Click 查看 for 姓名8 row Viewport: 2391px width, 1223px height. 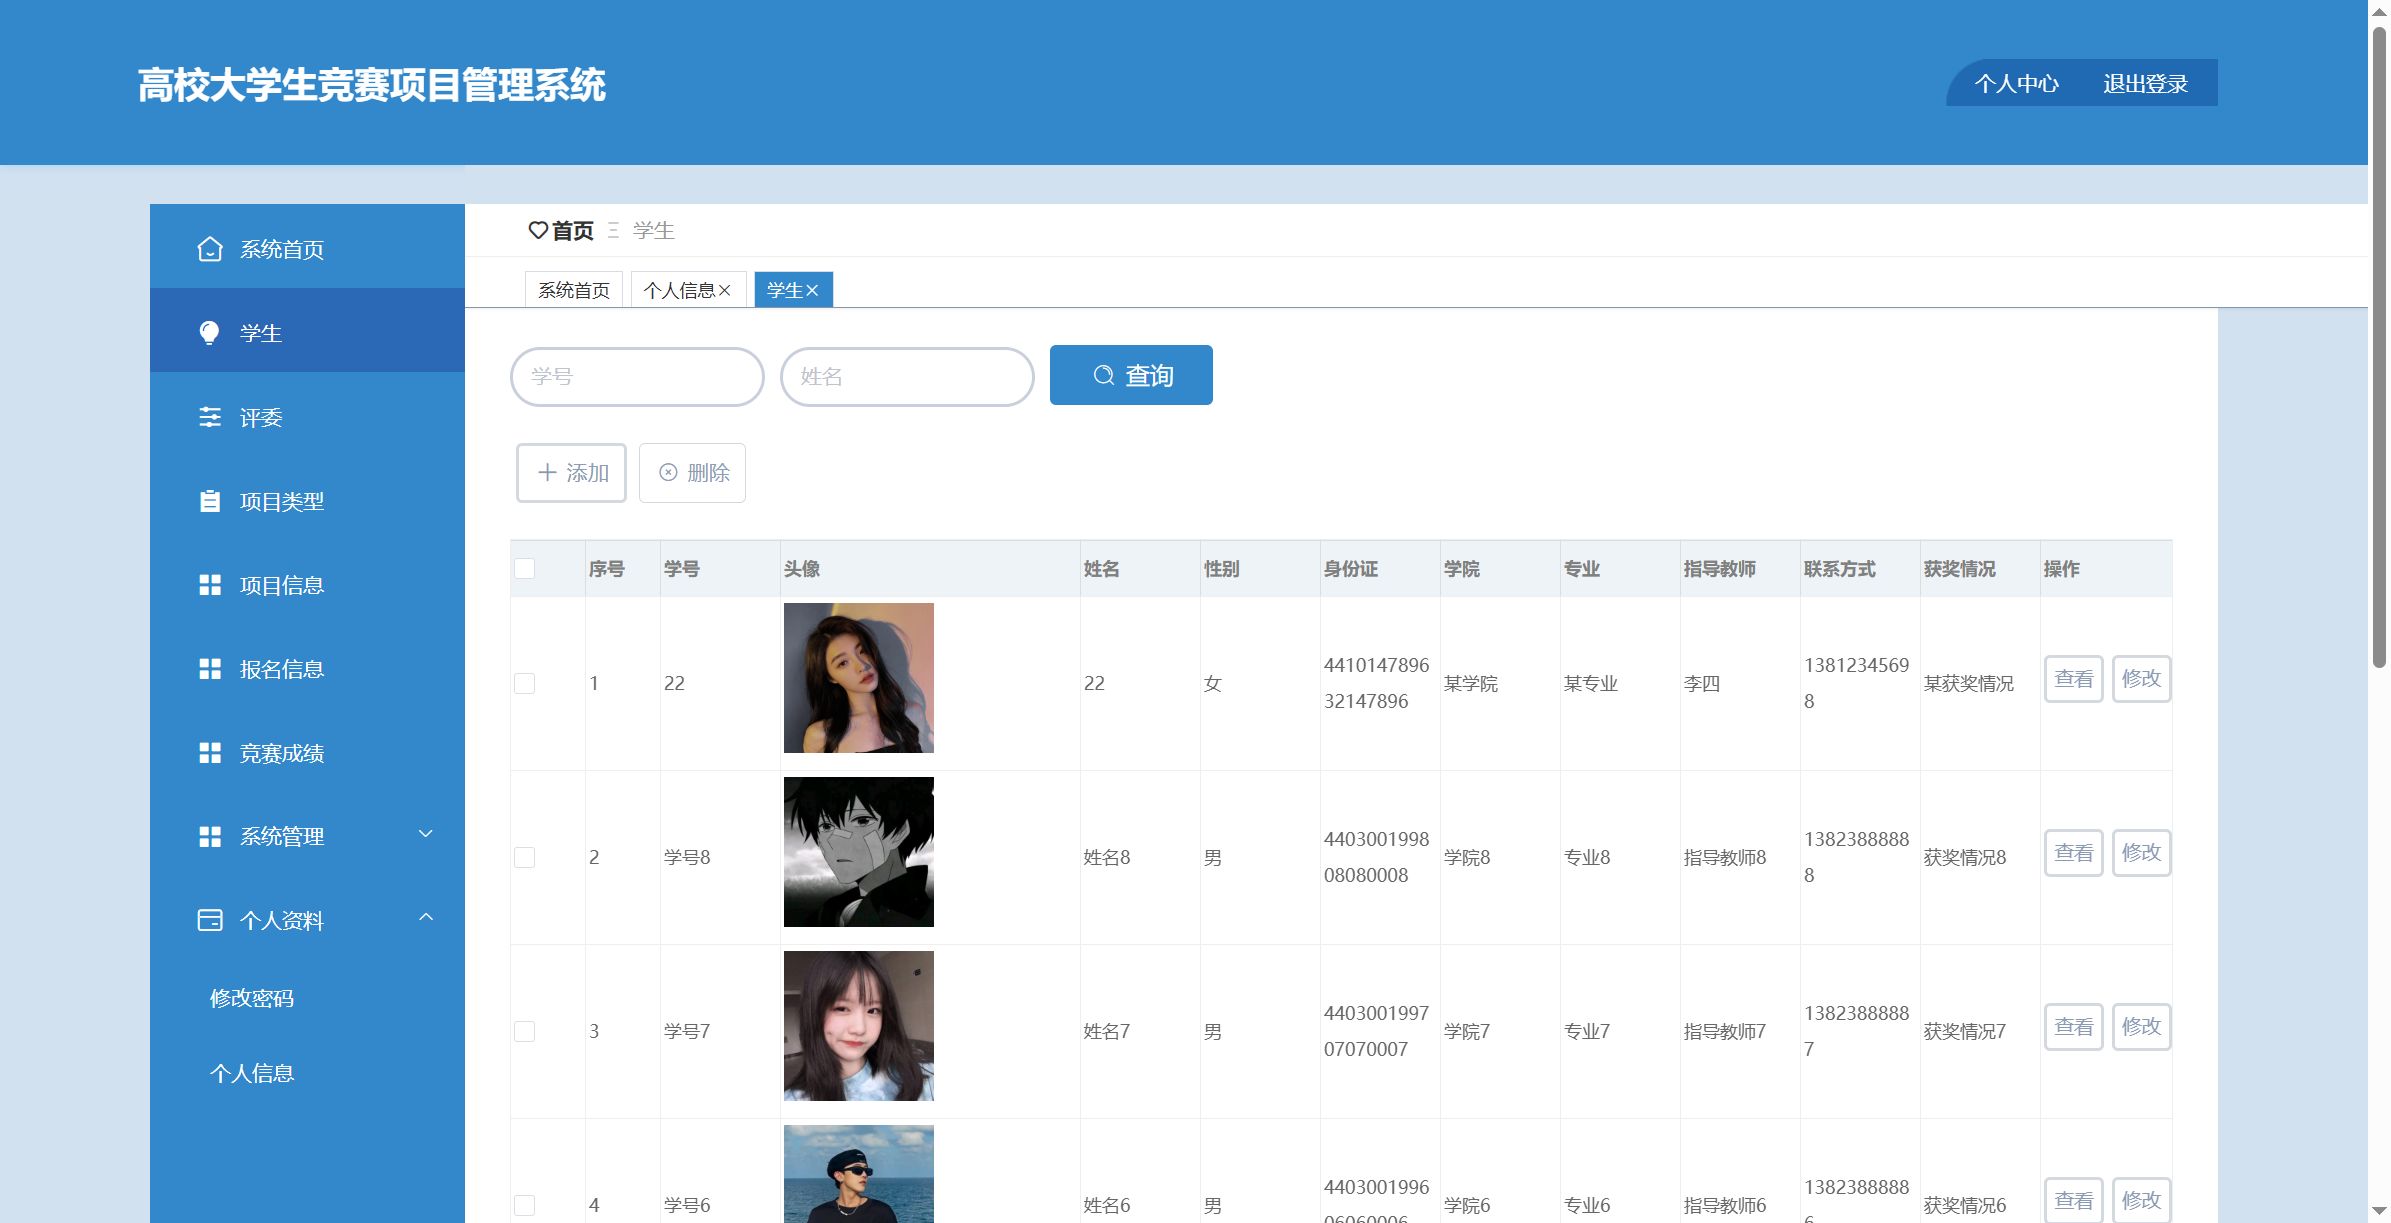(2074, 853)
